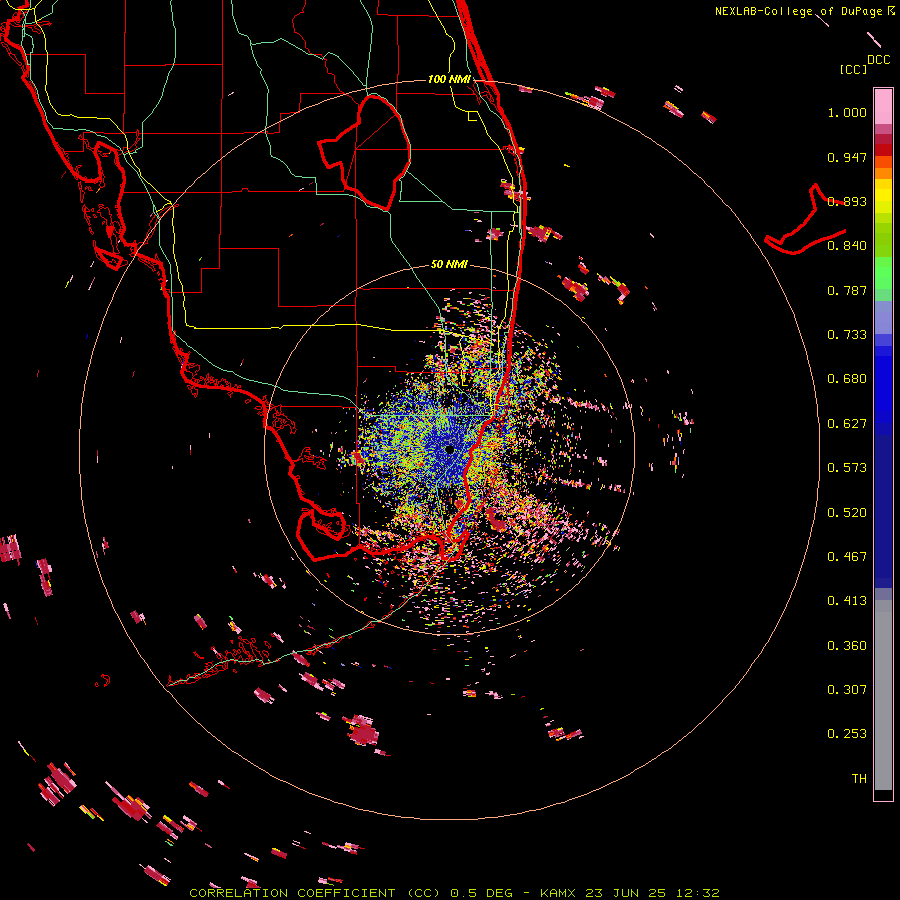The height and width of the screenshot is (900, 900).
Task: Select the 0.520 color scale value
Action: click(x=847, y=513)
